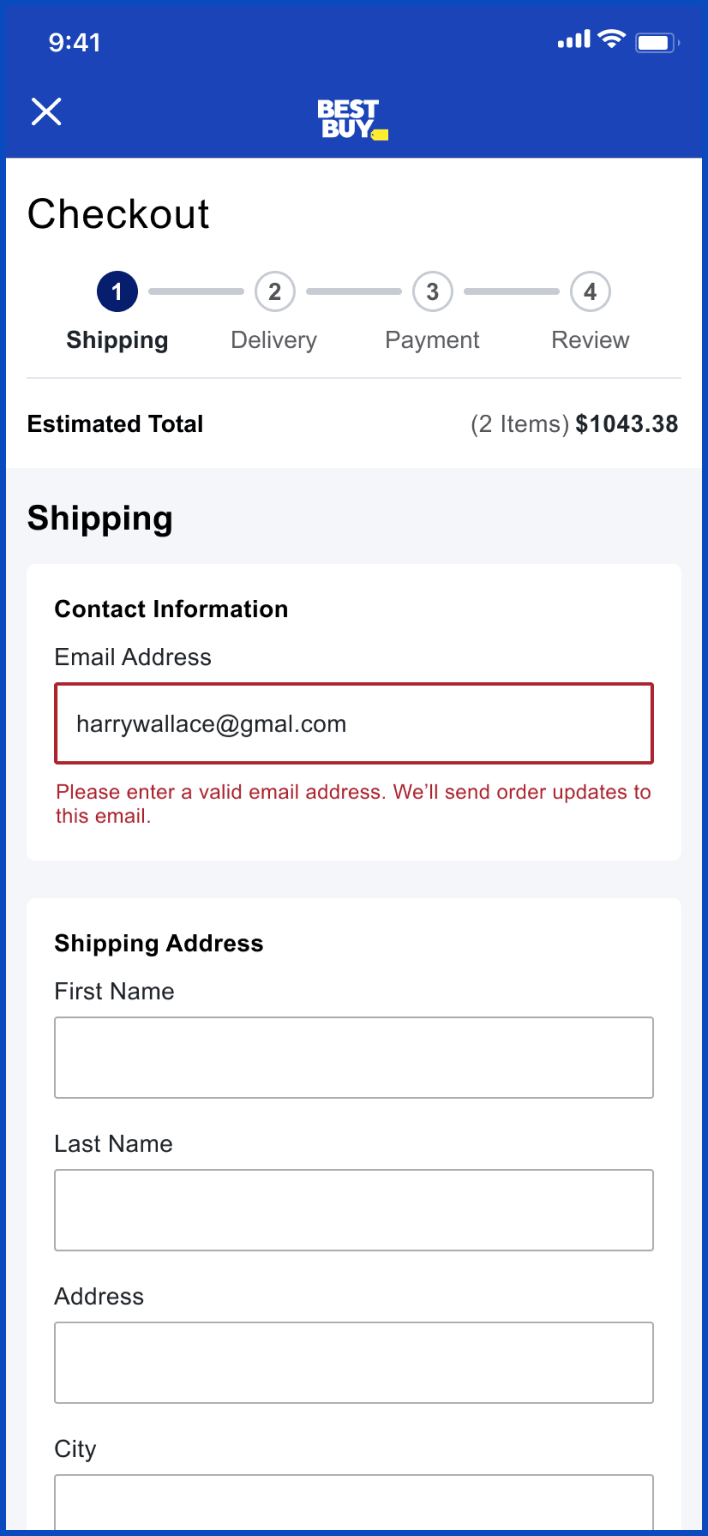This screenshot has width=708, height=1536.
Task: Tap the cellular signal bars icon
Action: point(573,41)
